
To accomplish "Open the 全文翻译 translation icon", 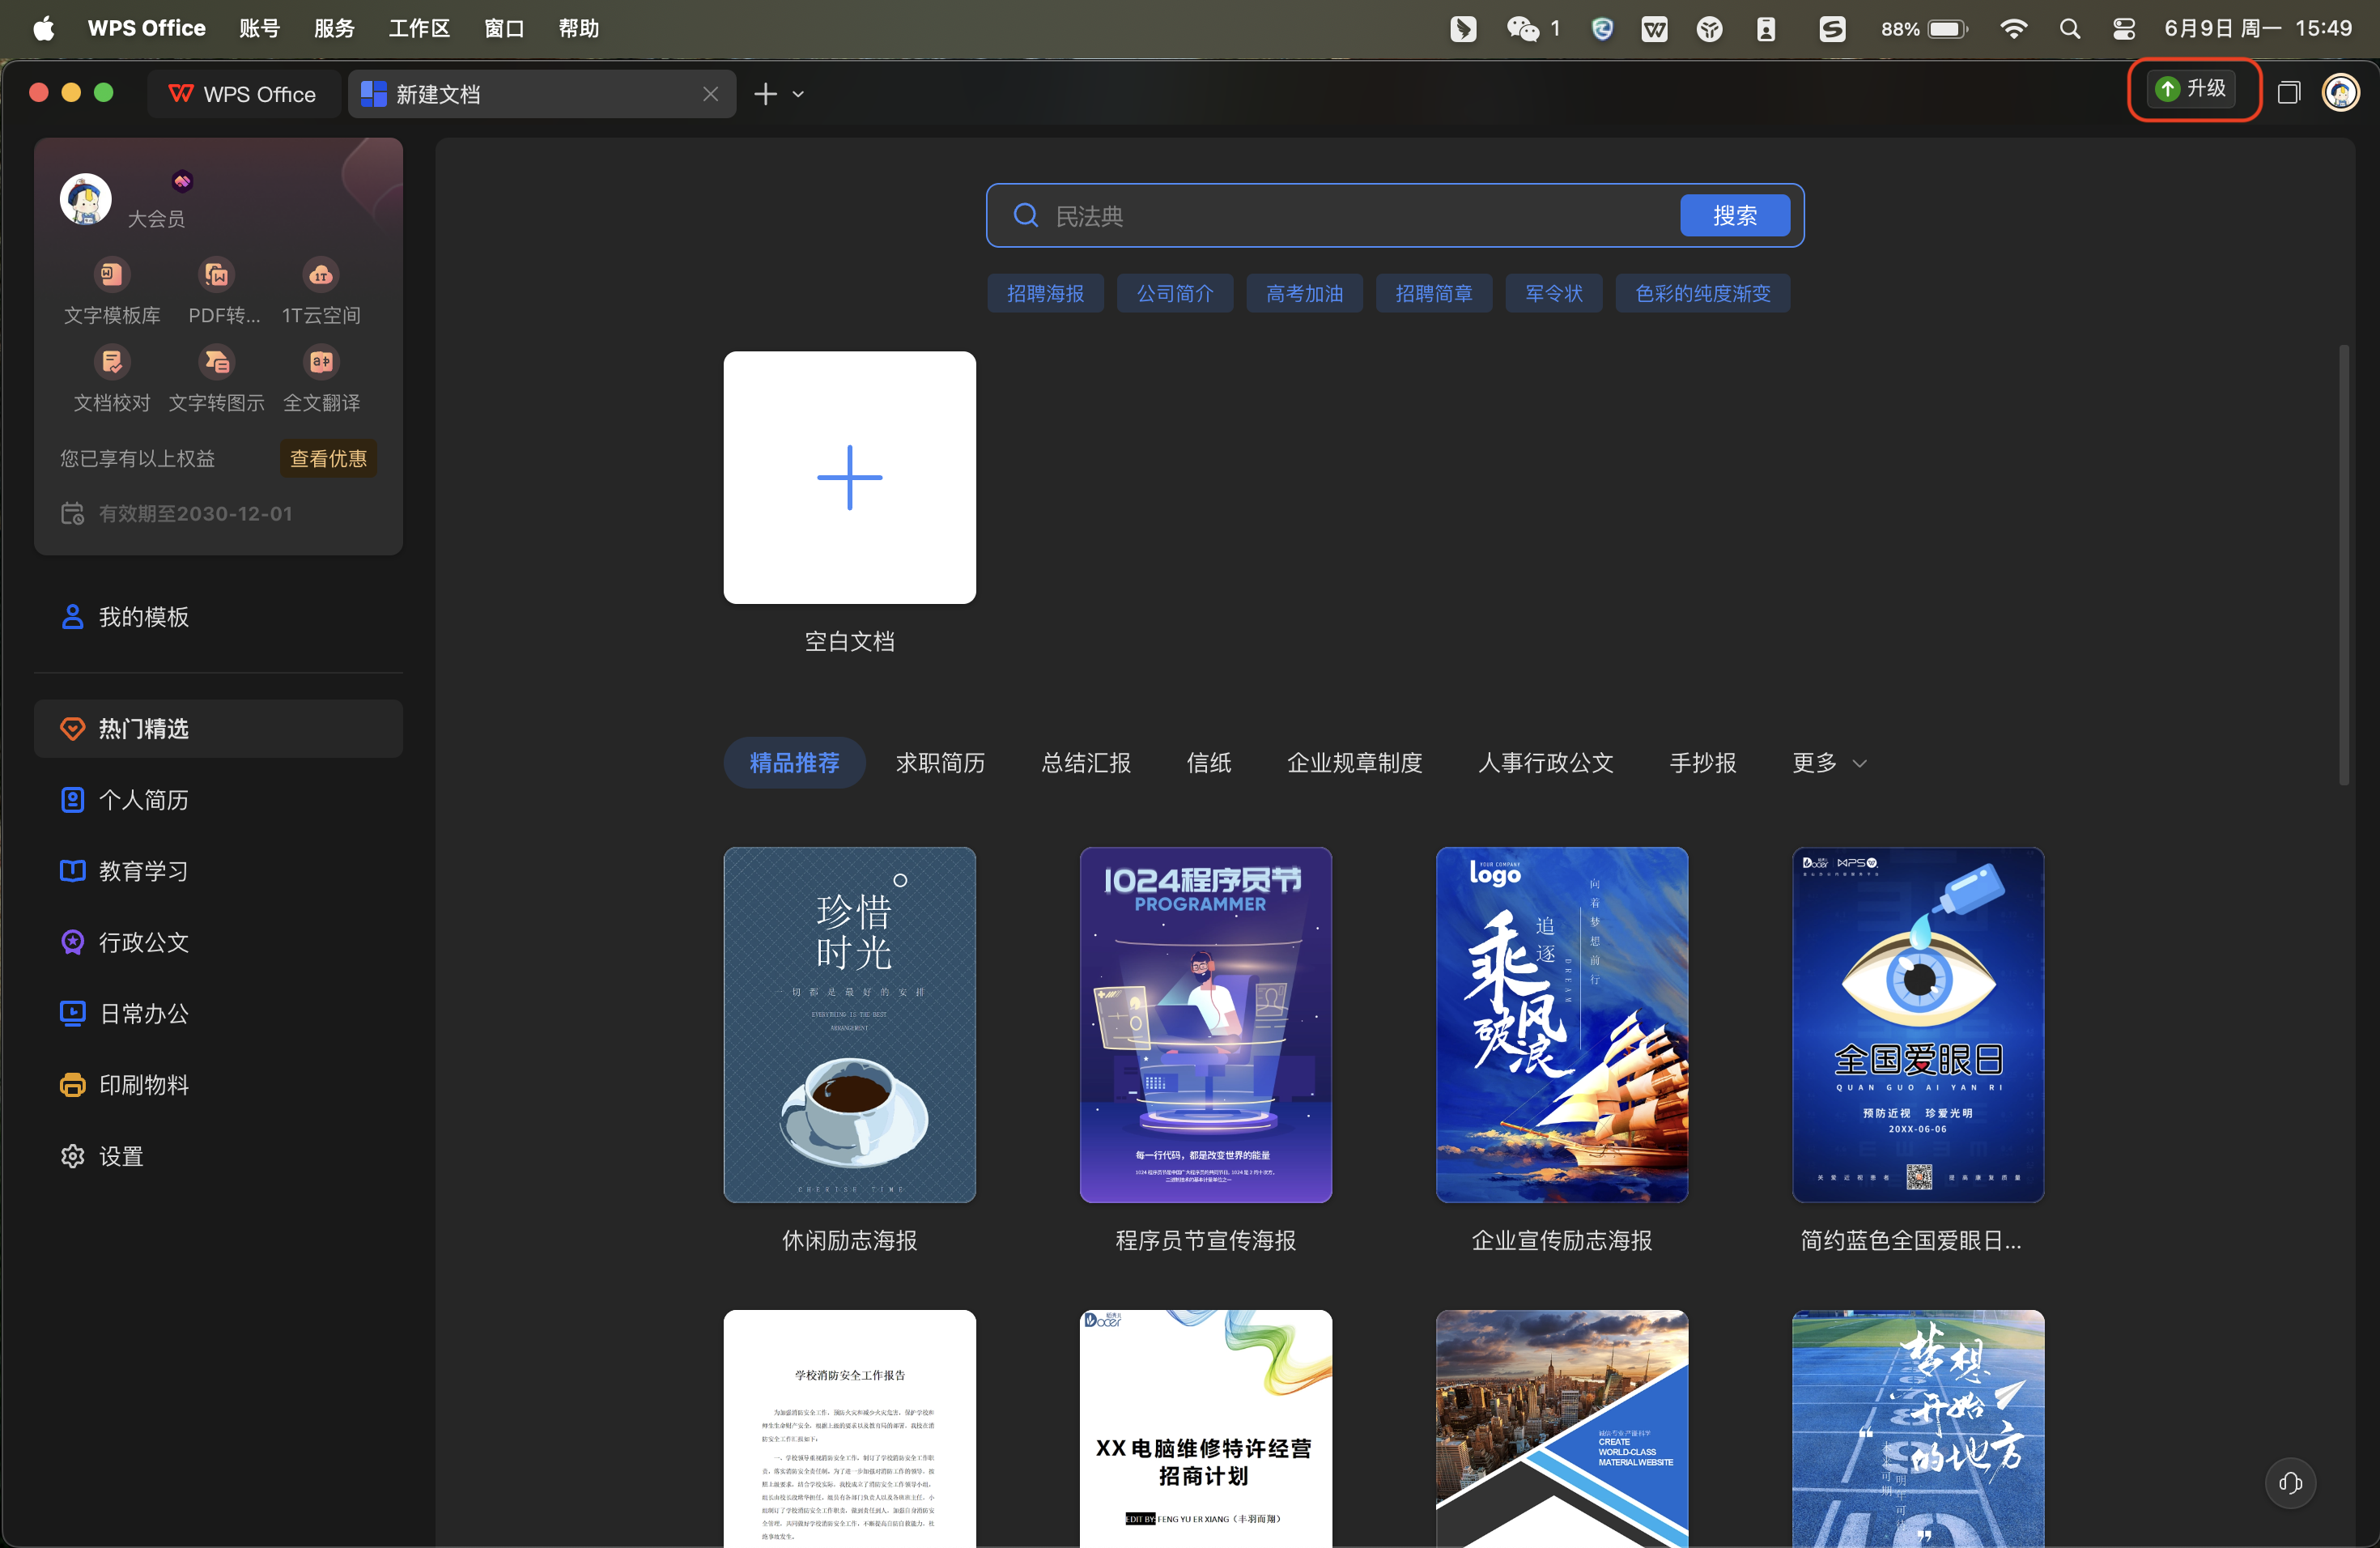I will pos(321,362).
